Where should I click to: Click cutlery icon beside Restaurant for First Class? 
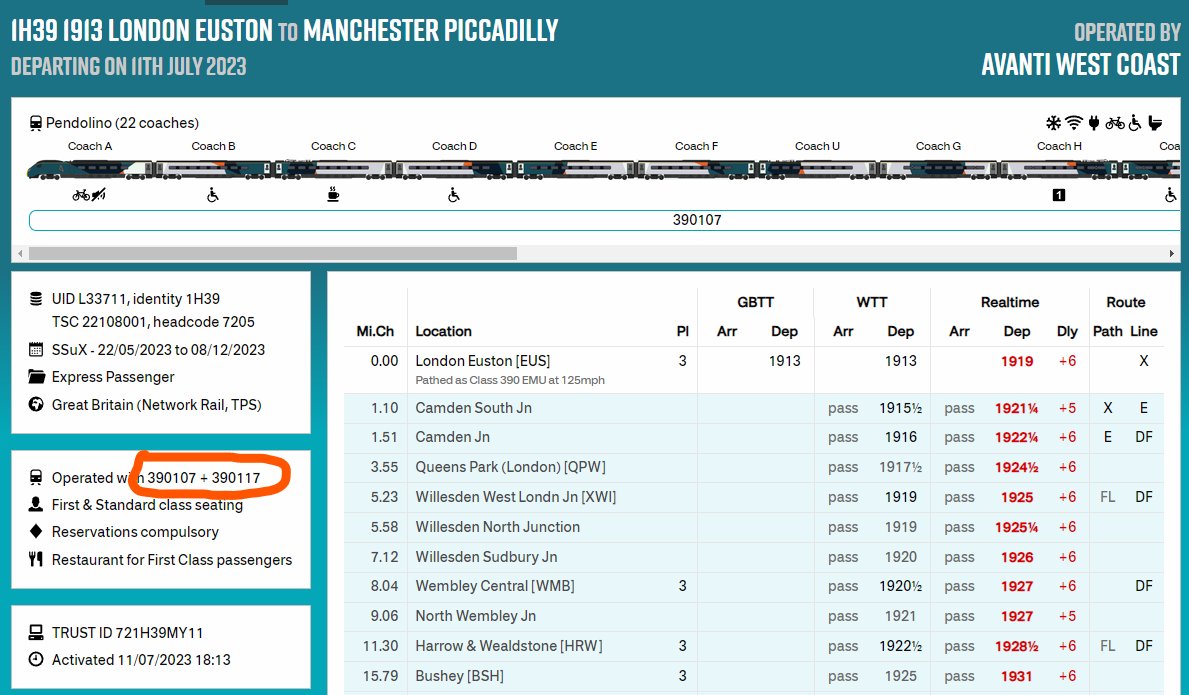pos(36,559)
